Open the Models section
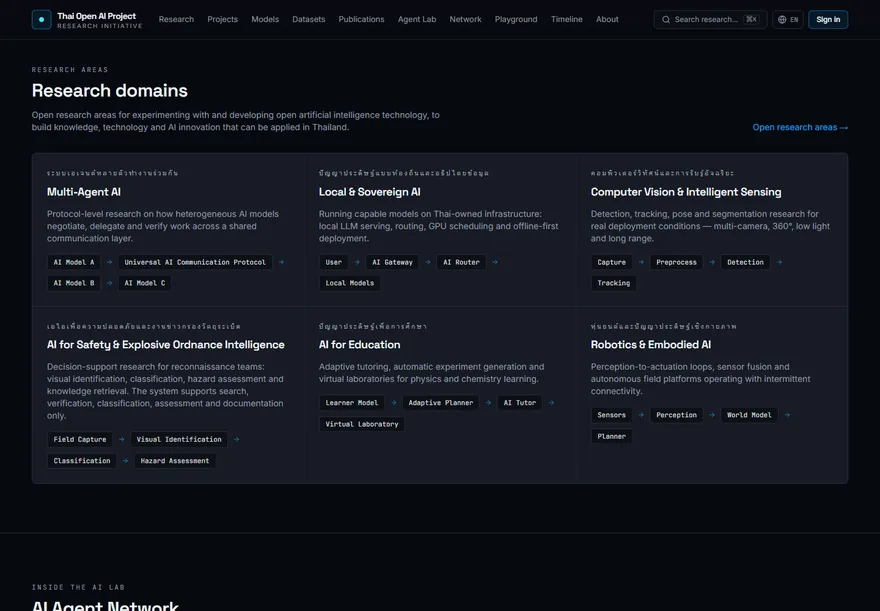This screenshot has width=880, height=611. click(x=265, y=20)
